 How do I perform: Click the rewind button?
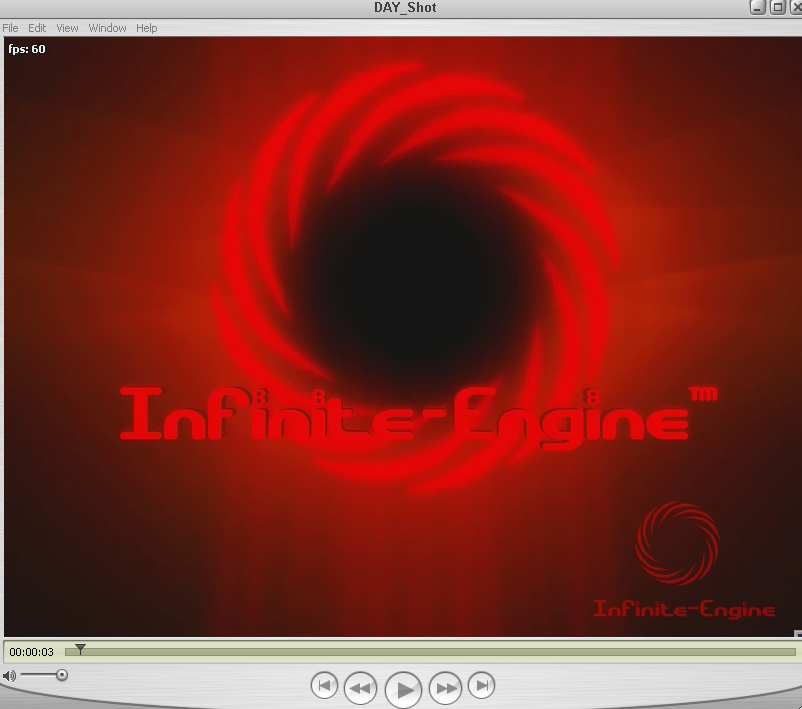pyautogui.click(x=361, y=688)
